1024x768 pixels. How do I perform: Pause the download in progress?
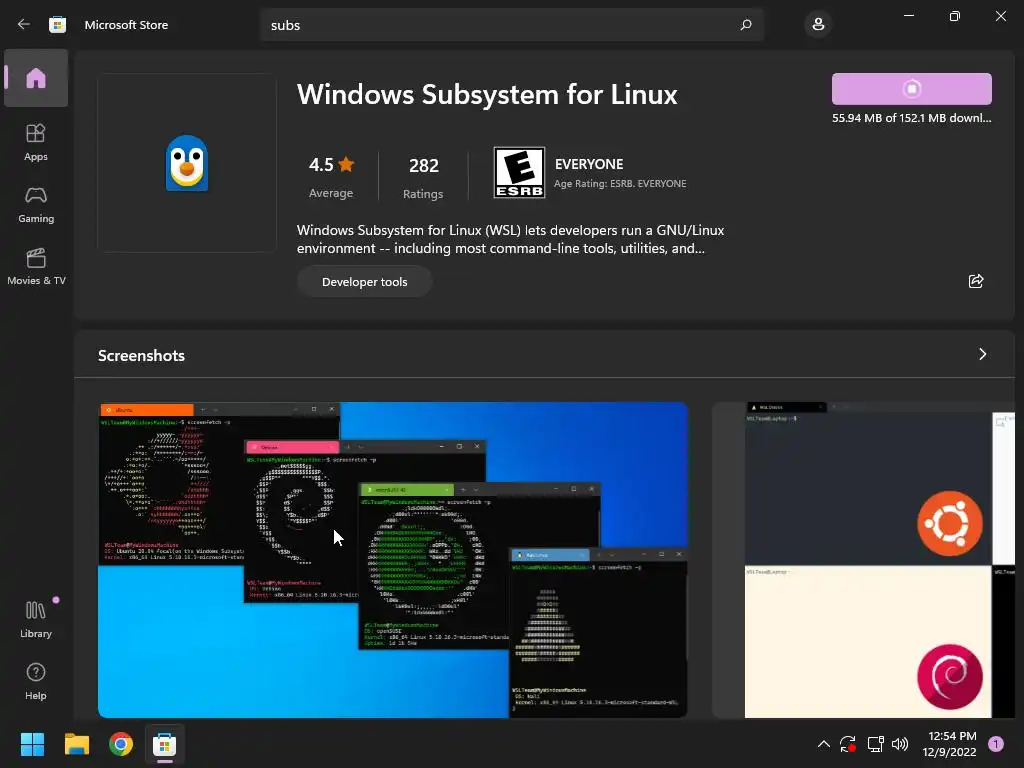(912, 89)
